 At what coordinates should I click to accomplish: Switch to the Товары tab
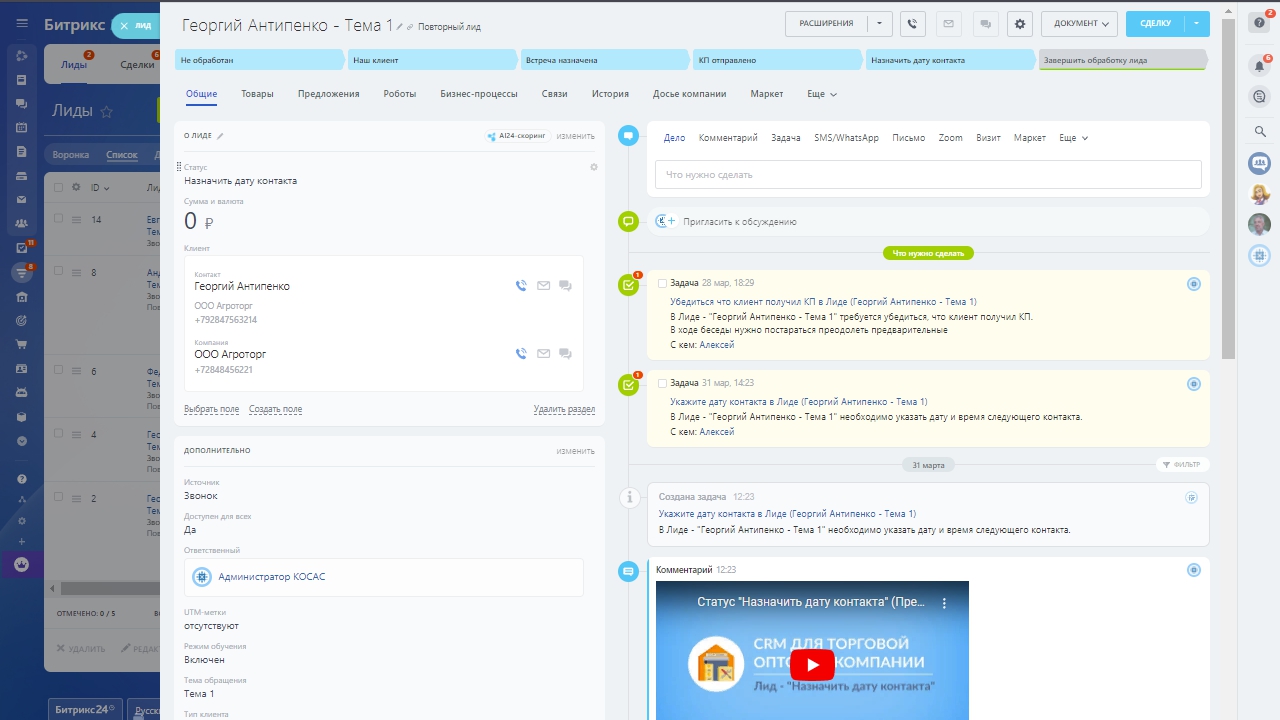pos(257,94)
